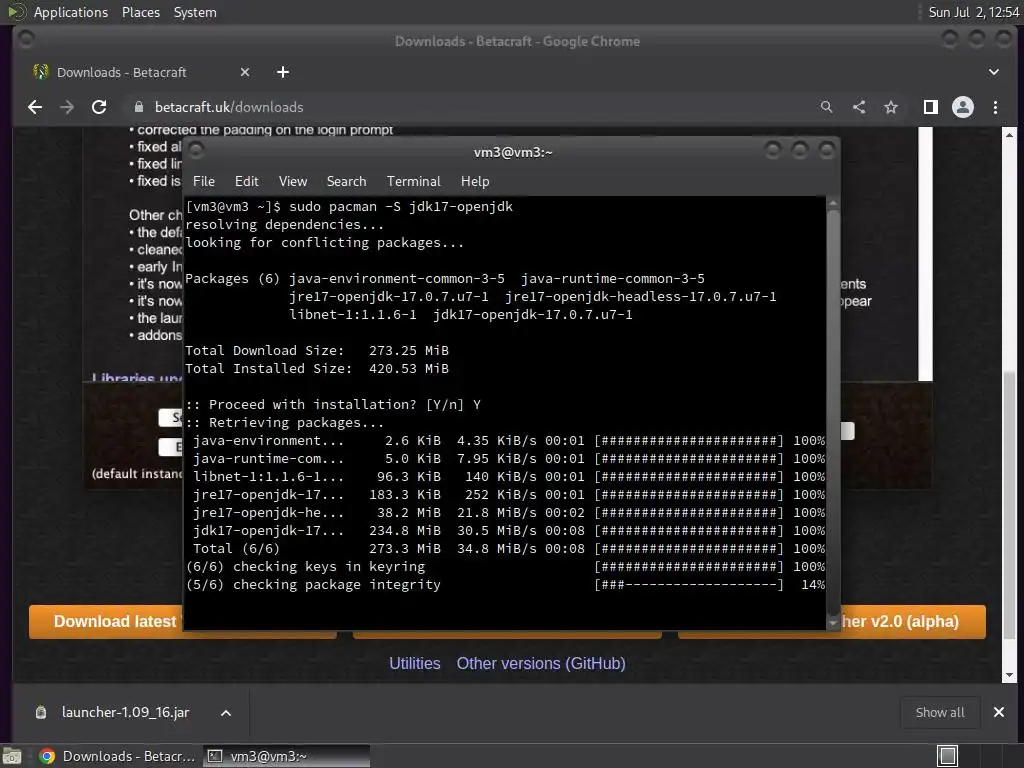Open terminal Edit menu
1024x768 pixels.
click(246, 182)
